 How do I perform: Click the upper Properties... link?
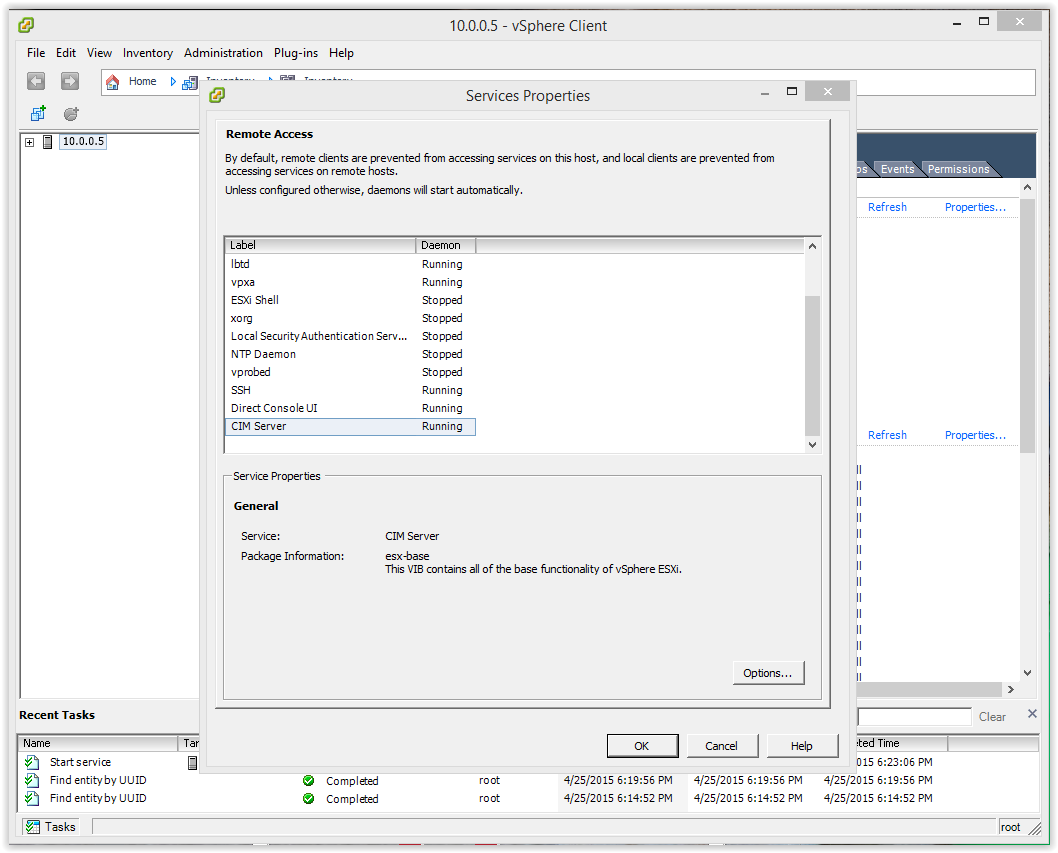(975, 207)
